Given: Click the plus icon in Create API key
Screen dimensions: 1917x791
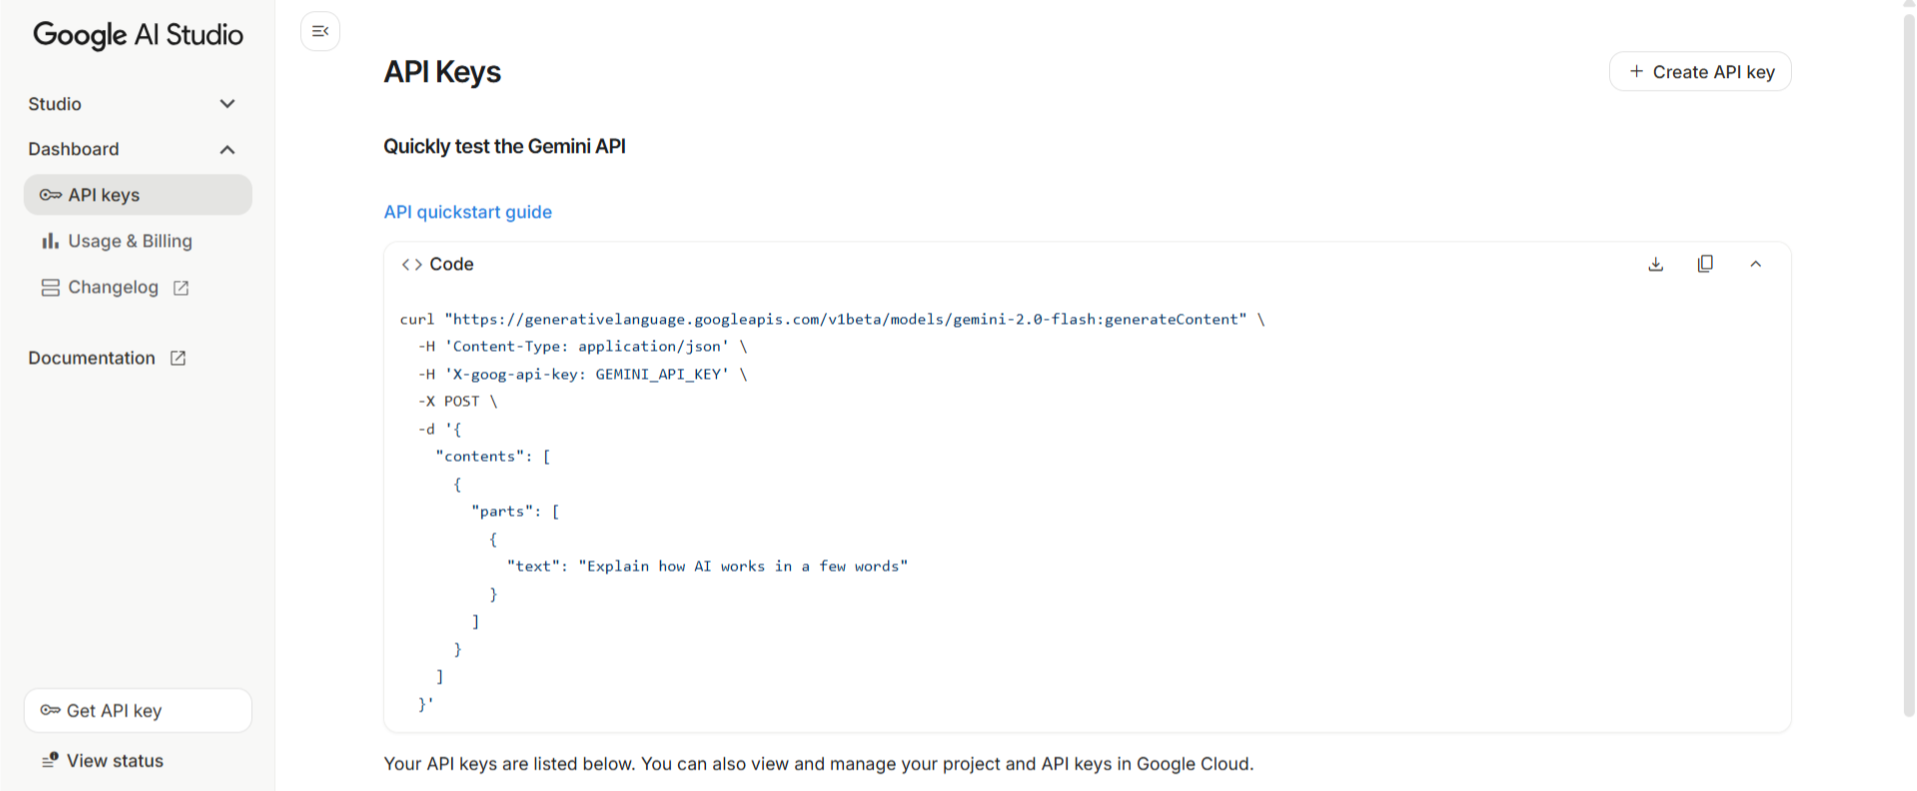Looking at the screenshot, I should pos(1636,72).
